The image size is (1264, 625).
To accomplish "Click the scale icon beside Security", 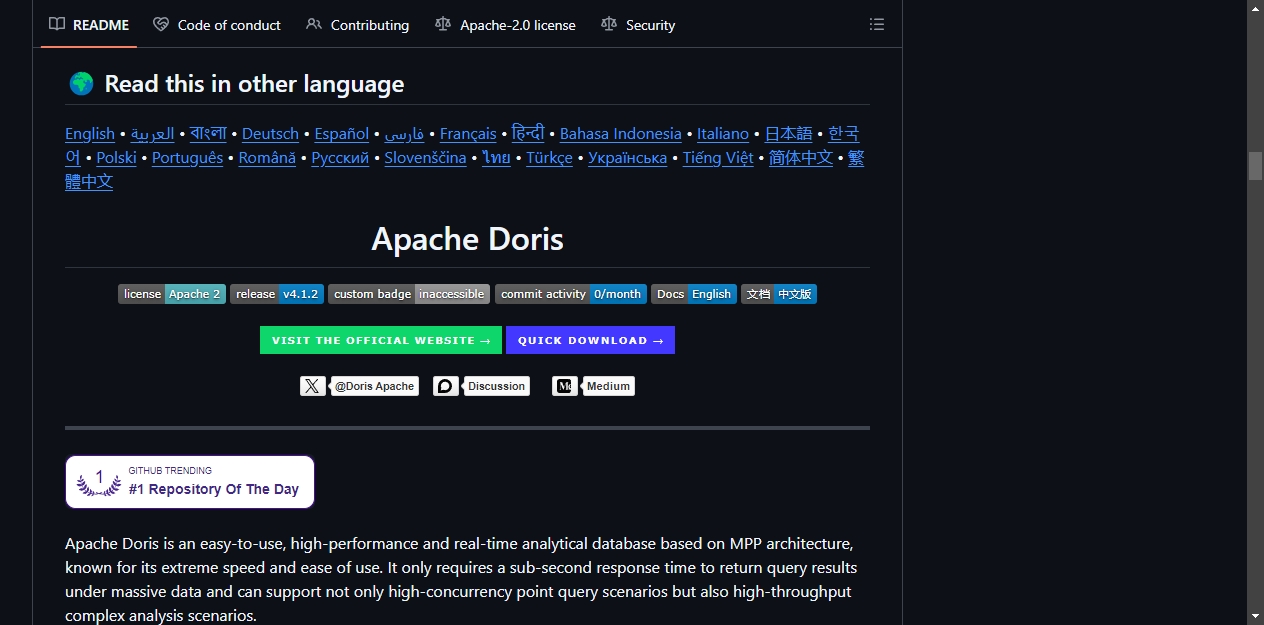I will coord(609,24).
